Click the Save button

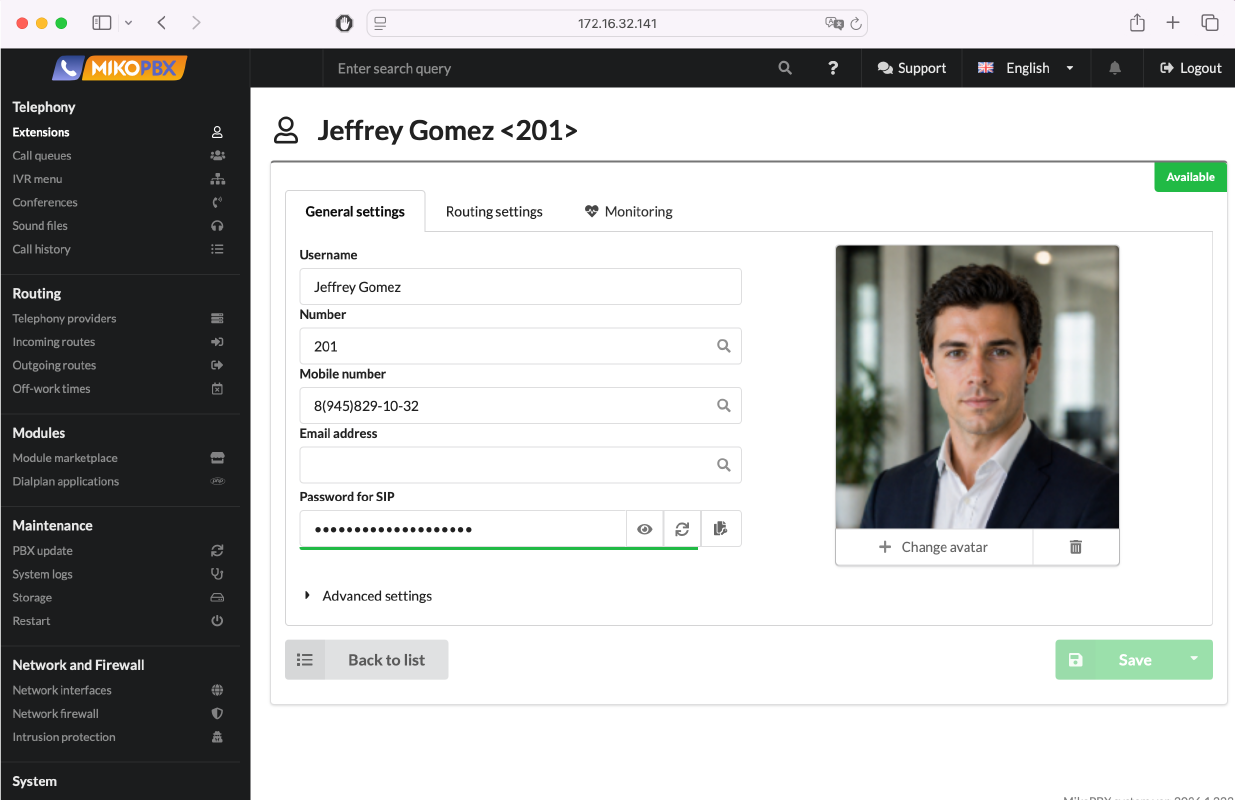click(1115, 660)
